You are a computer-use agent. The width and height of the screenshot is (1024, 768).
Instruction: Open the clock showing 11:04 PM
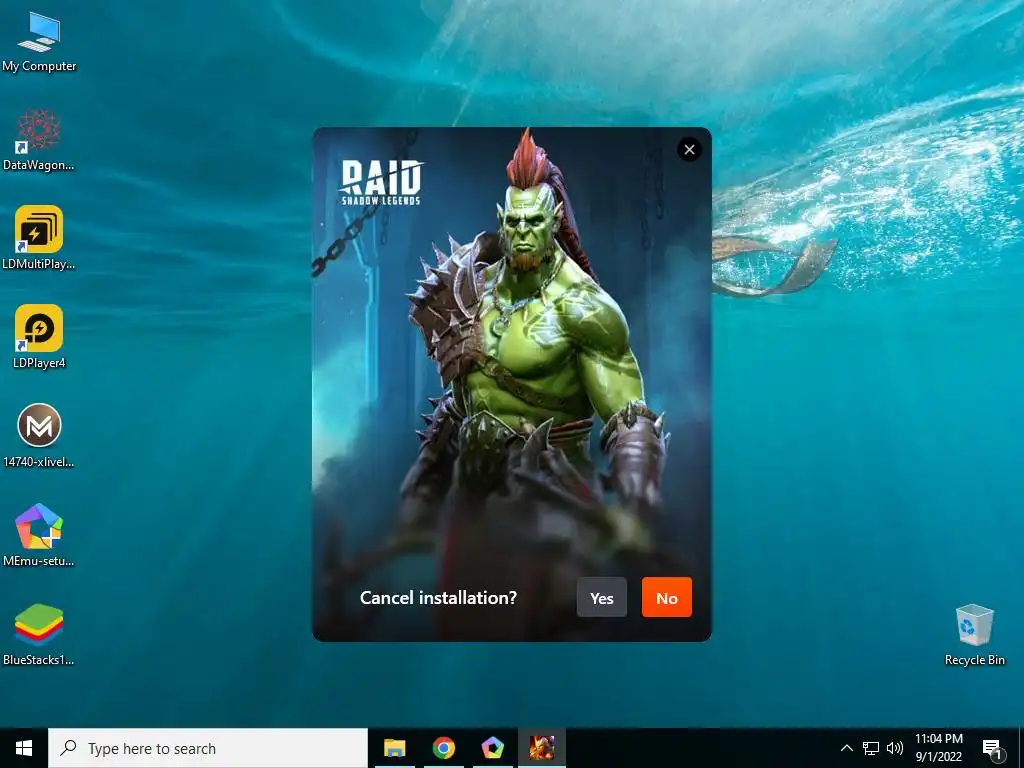938,748
